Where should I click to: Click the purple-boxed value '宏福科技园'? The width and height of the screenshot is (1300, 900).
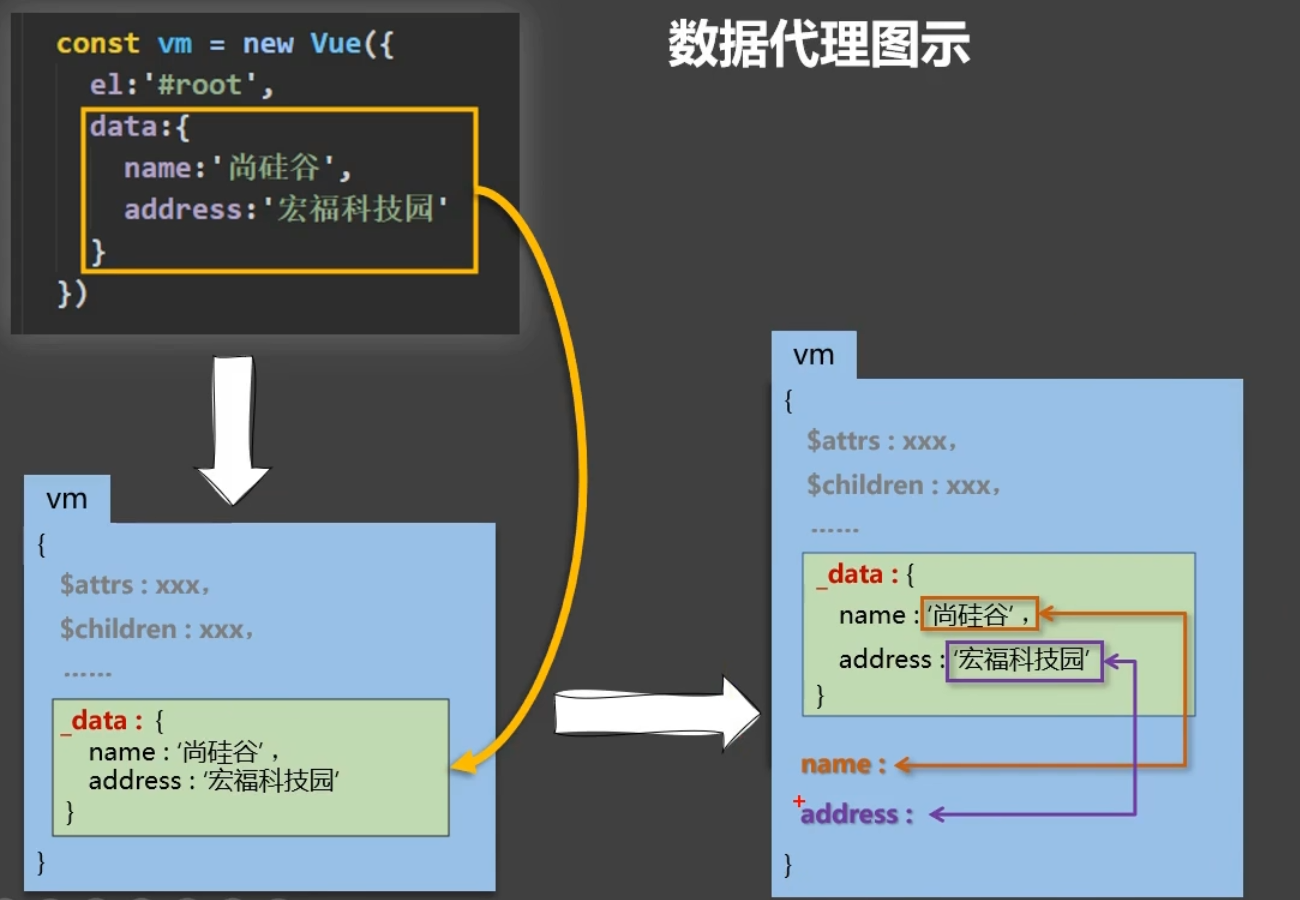point(1025,661)
